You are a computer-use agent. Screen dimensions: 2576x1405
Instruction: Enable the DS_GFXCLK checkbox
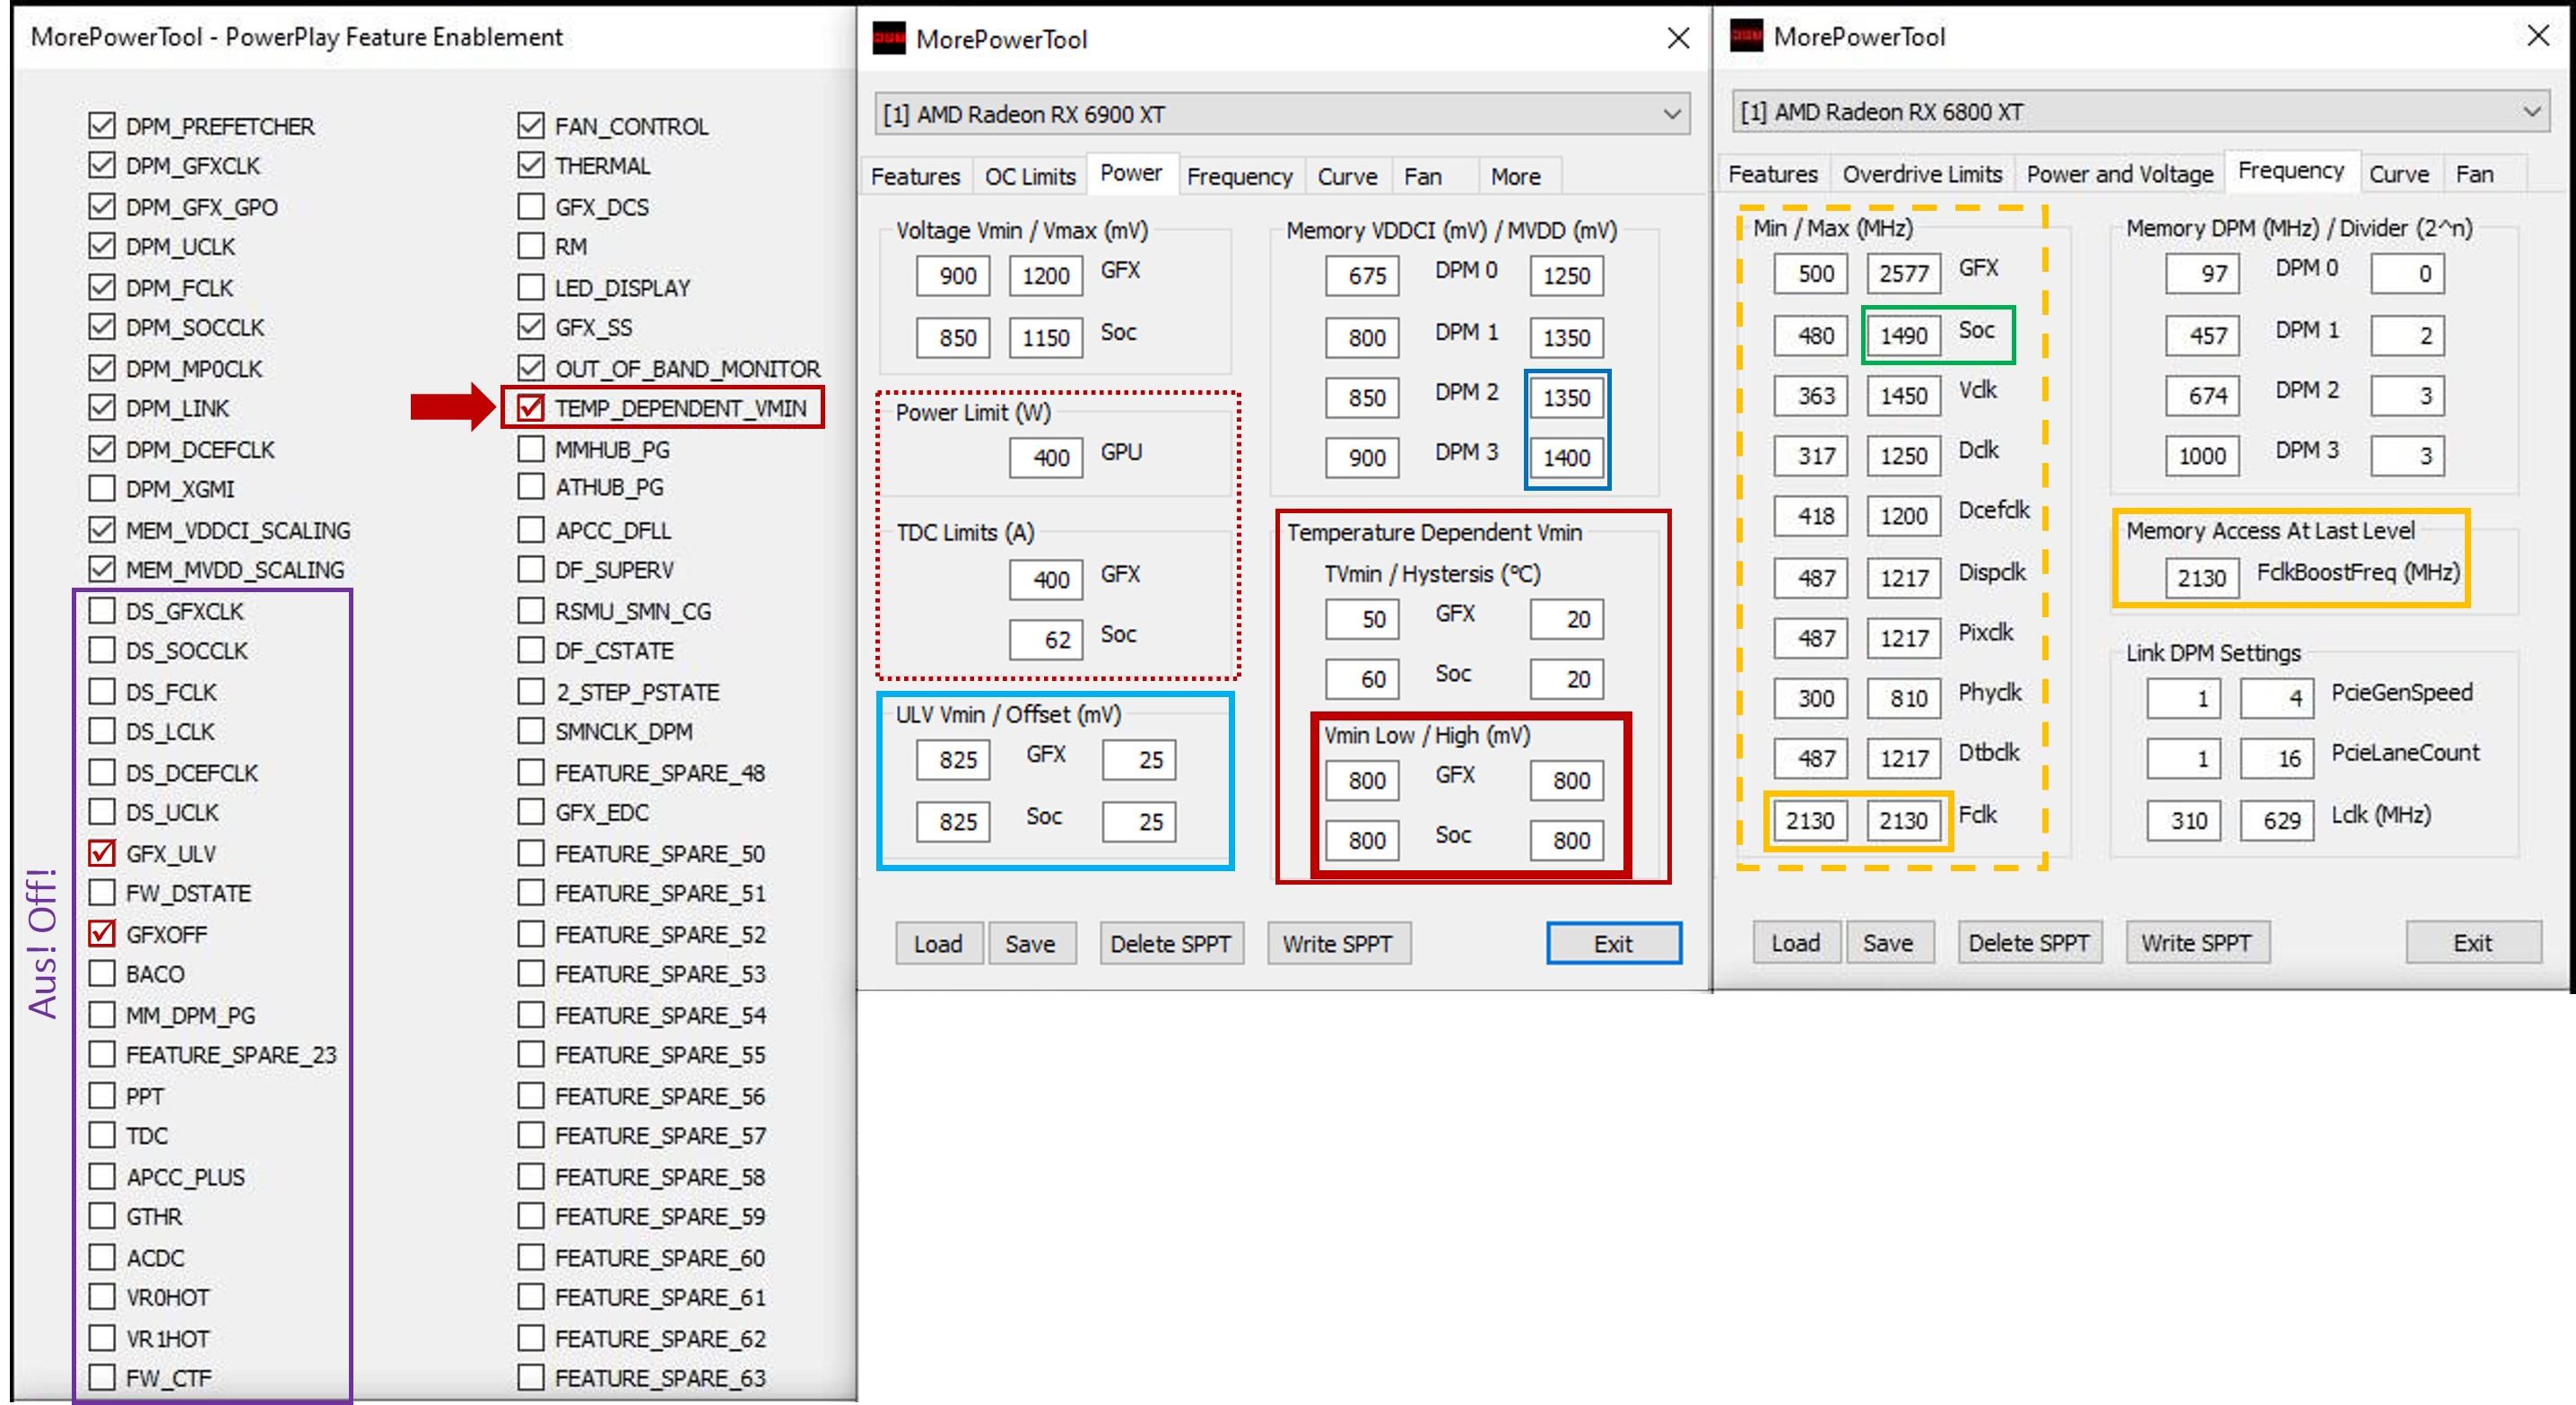point(102,611)
